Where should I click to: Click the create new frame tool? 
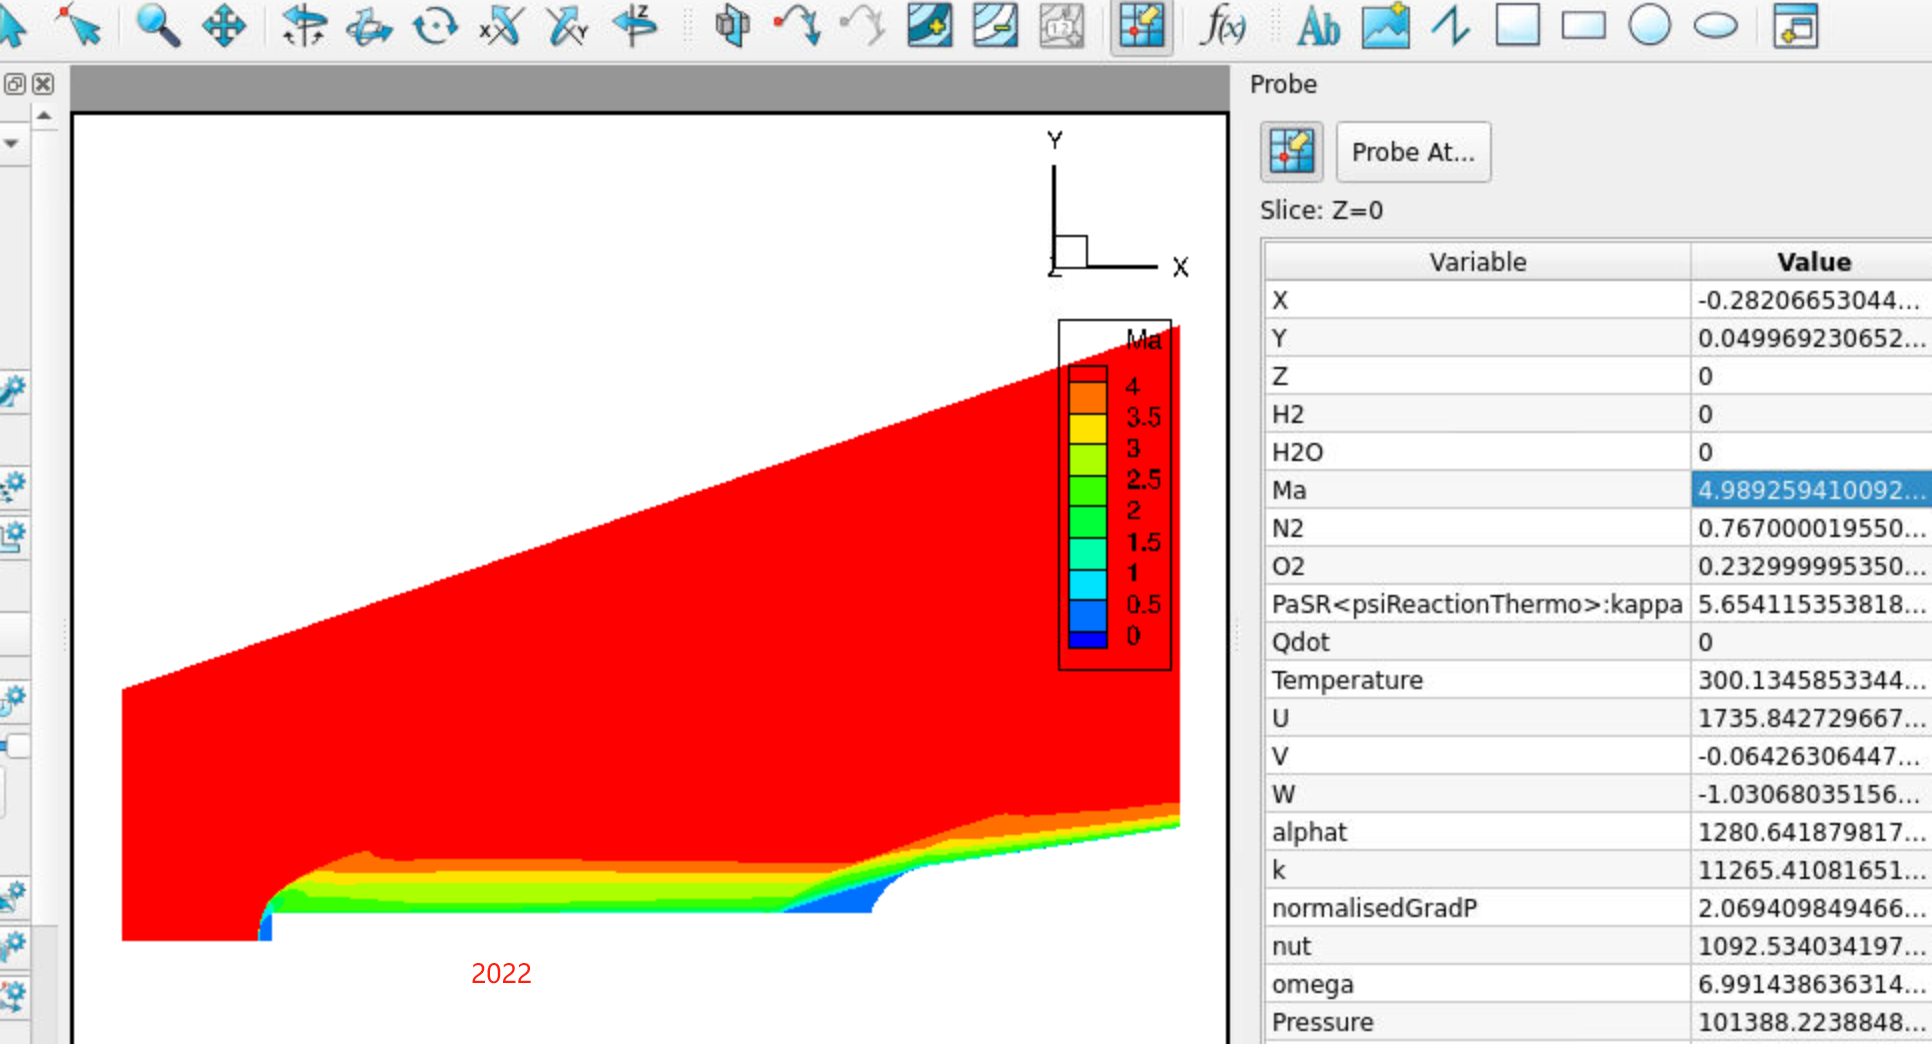pos(1795,25)
